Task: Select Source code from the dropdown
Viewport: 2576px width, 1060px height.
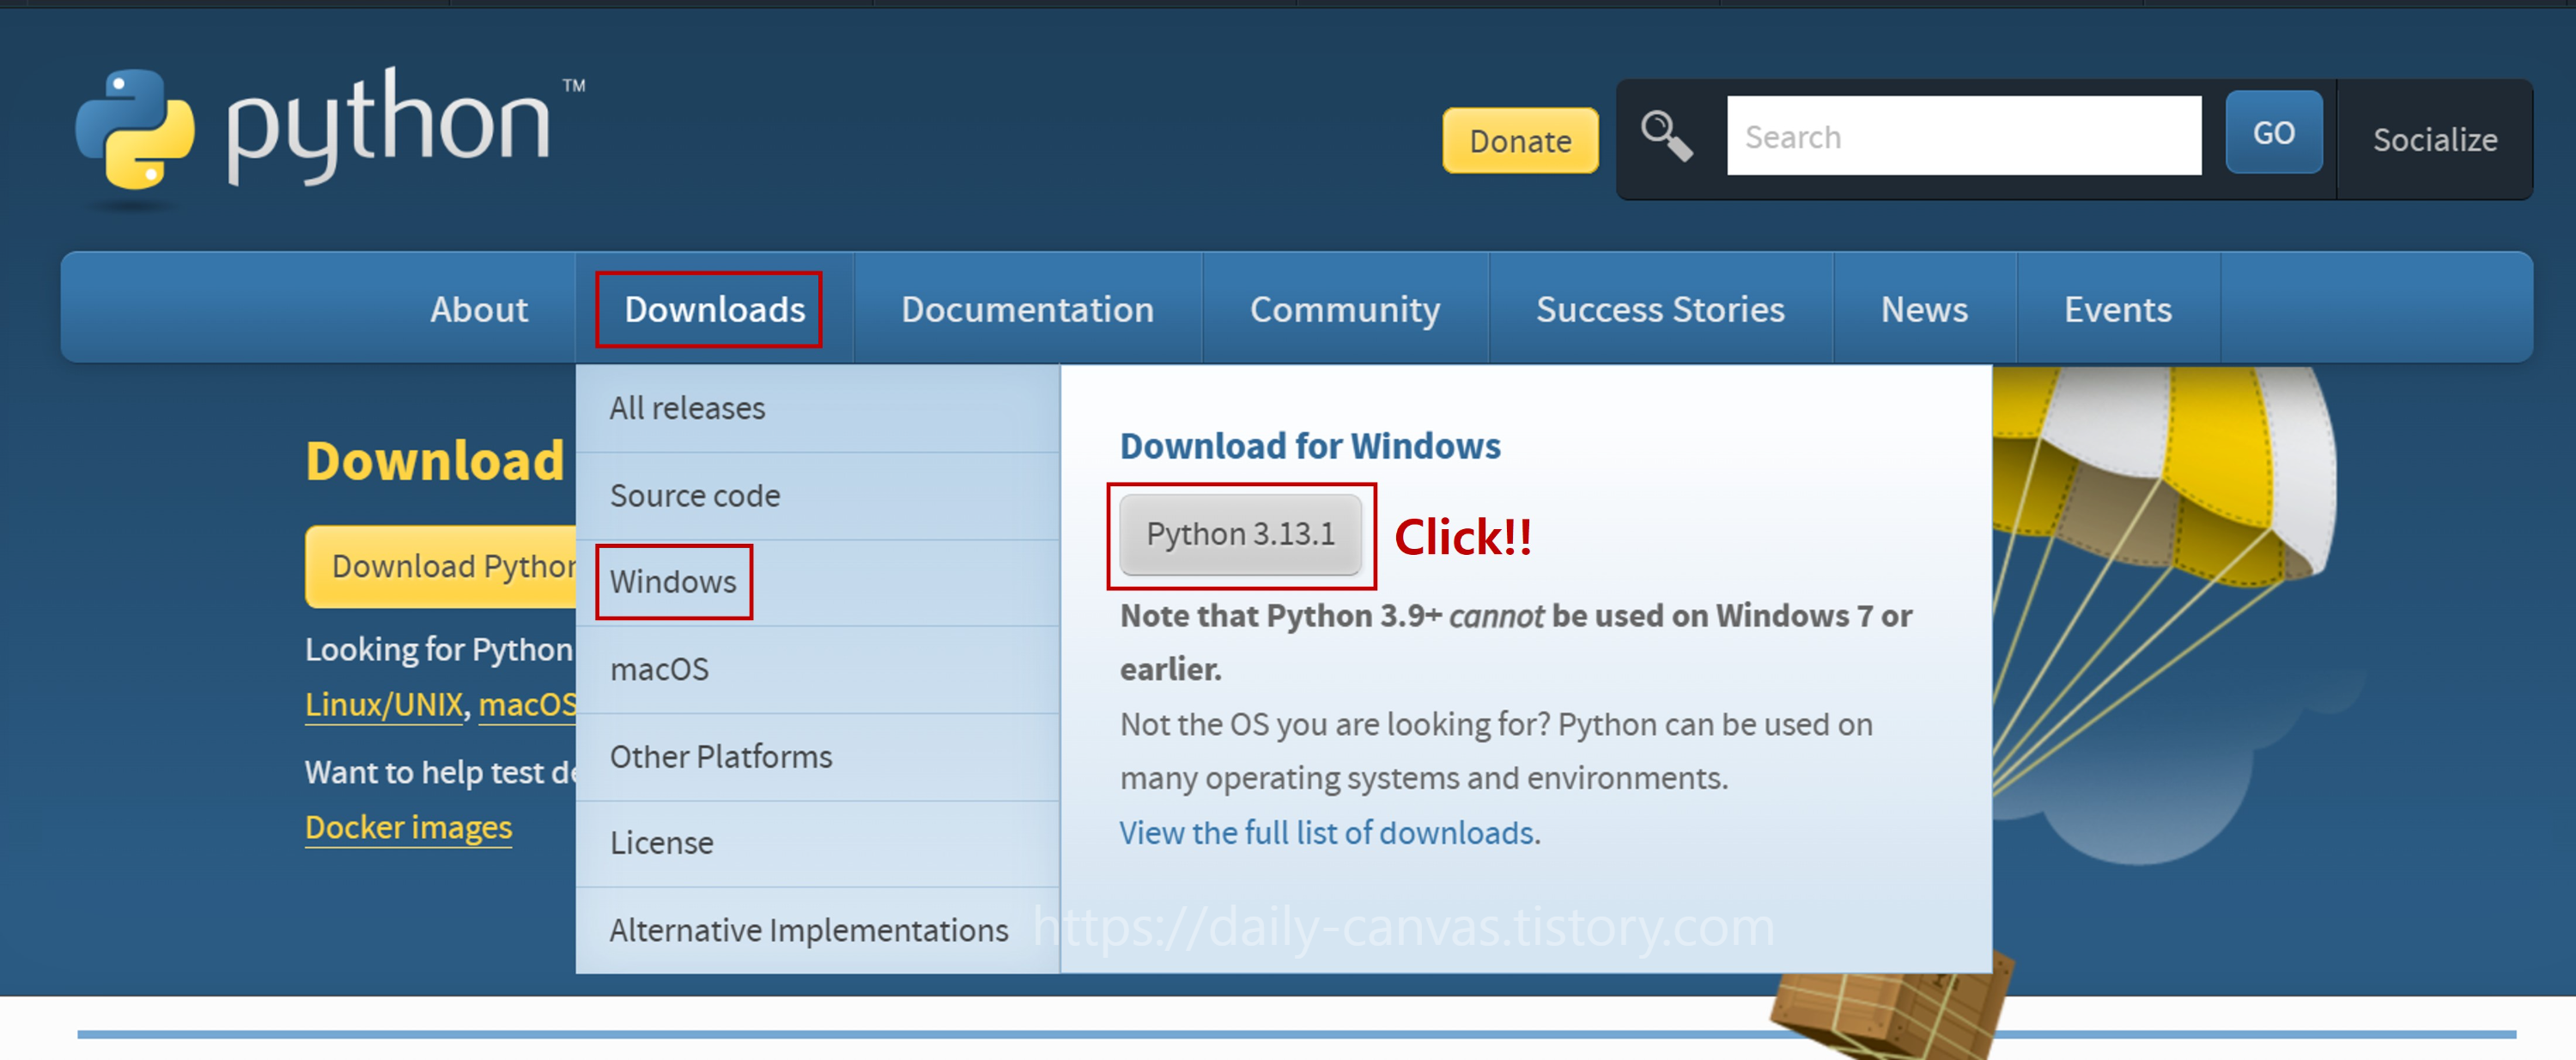Action: coord(695,494)
